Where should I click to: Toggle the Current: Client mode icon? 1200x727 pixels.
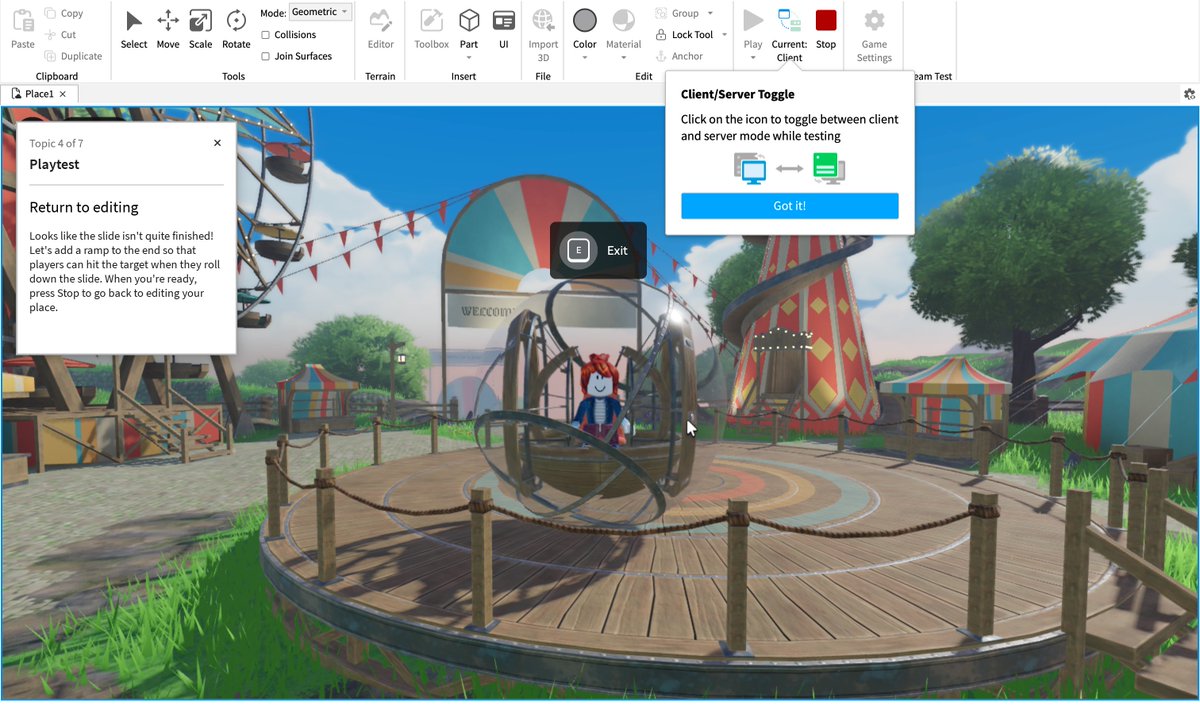[789, 21]
